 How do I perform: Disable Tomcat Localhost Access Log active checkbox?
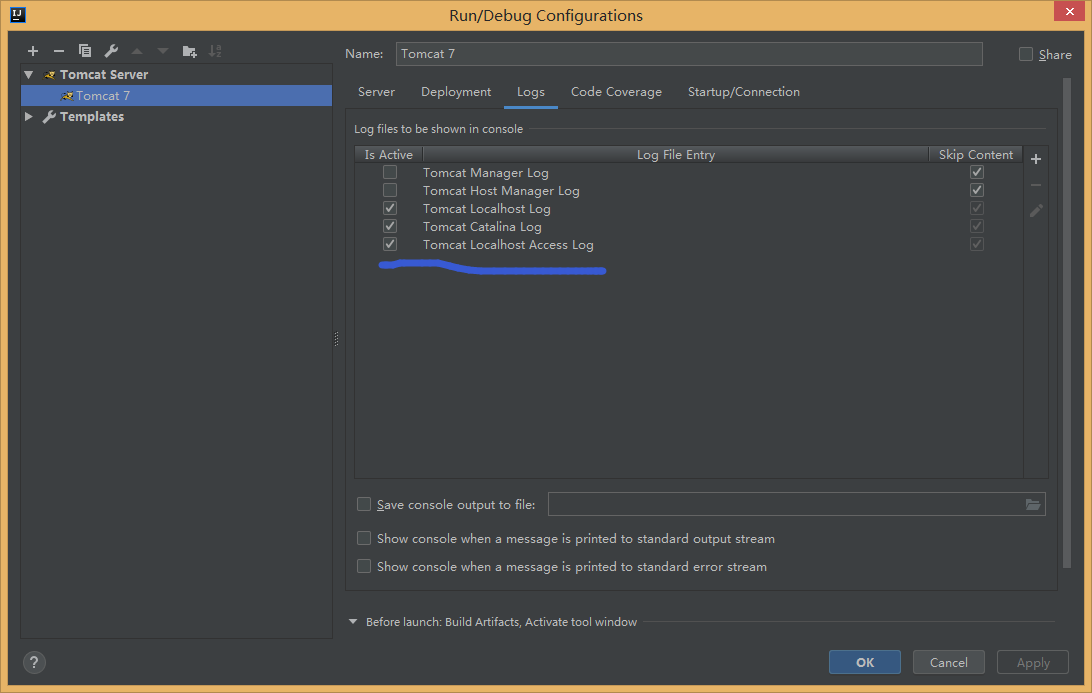click(x=390, y=244)
